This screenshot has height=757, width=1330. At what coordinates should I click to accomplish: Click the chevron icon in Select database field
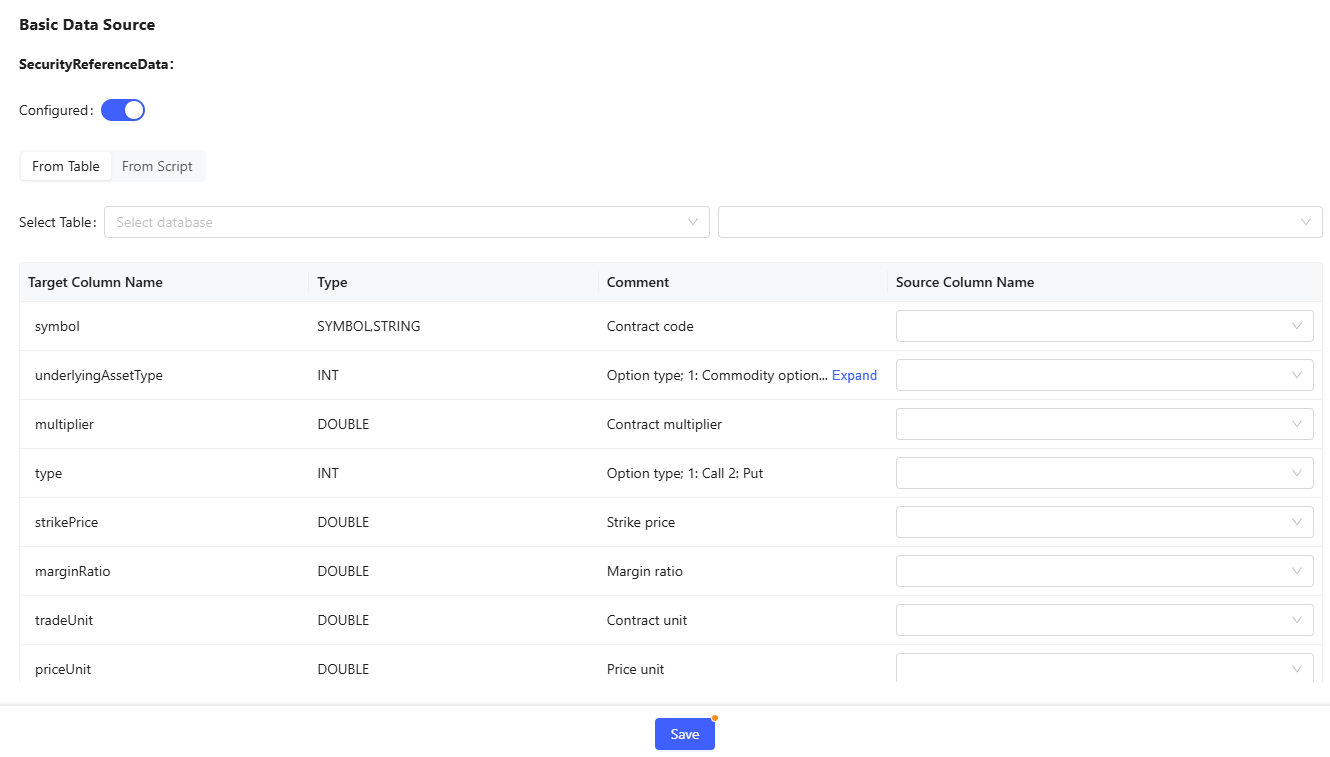693,222
